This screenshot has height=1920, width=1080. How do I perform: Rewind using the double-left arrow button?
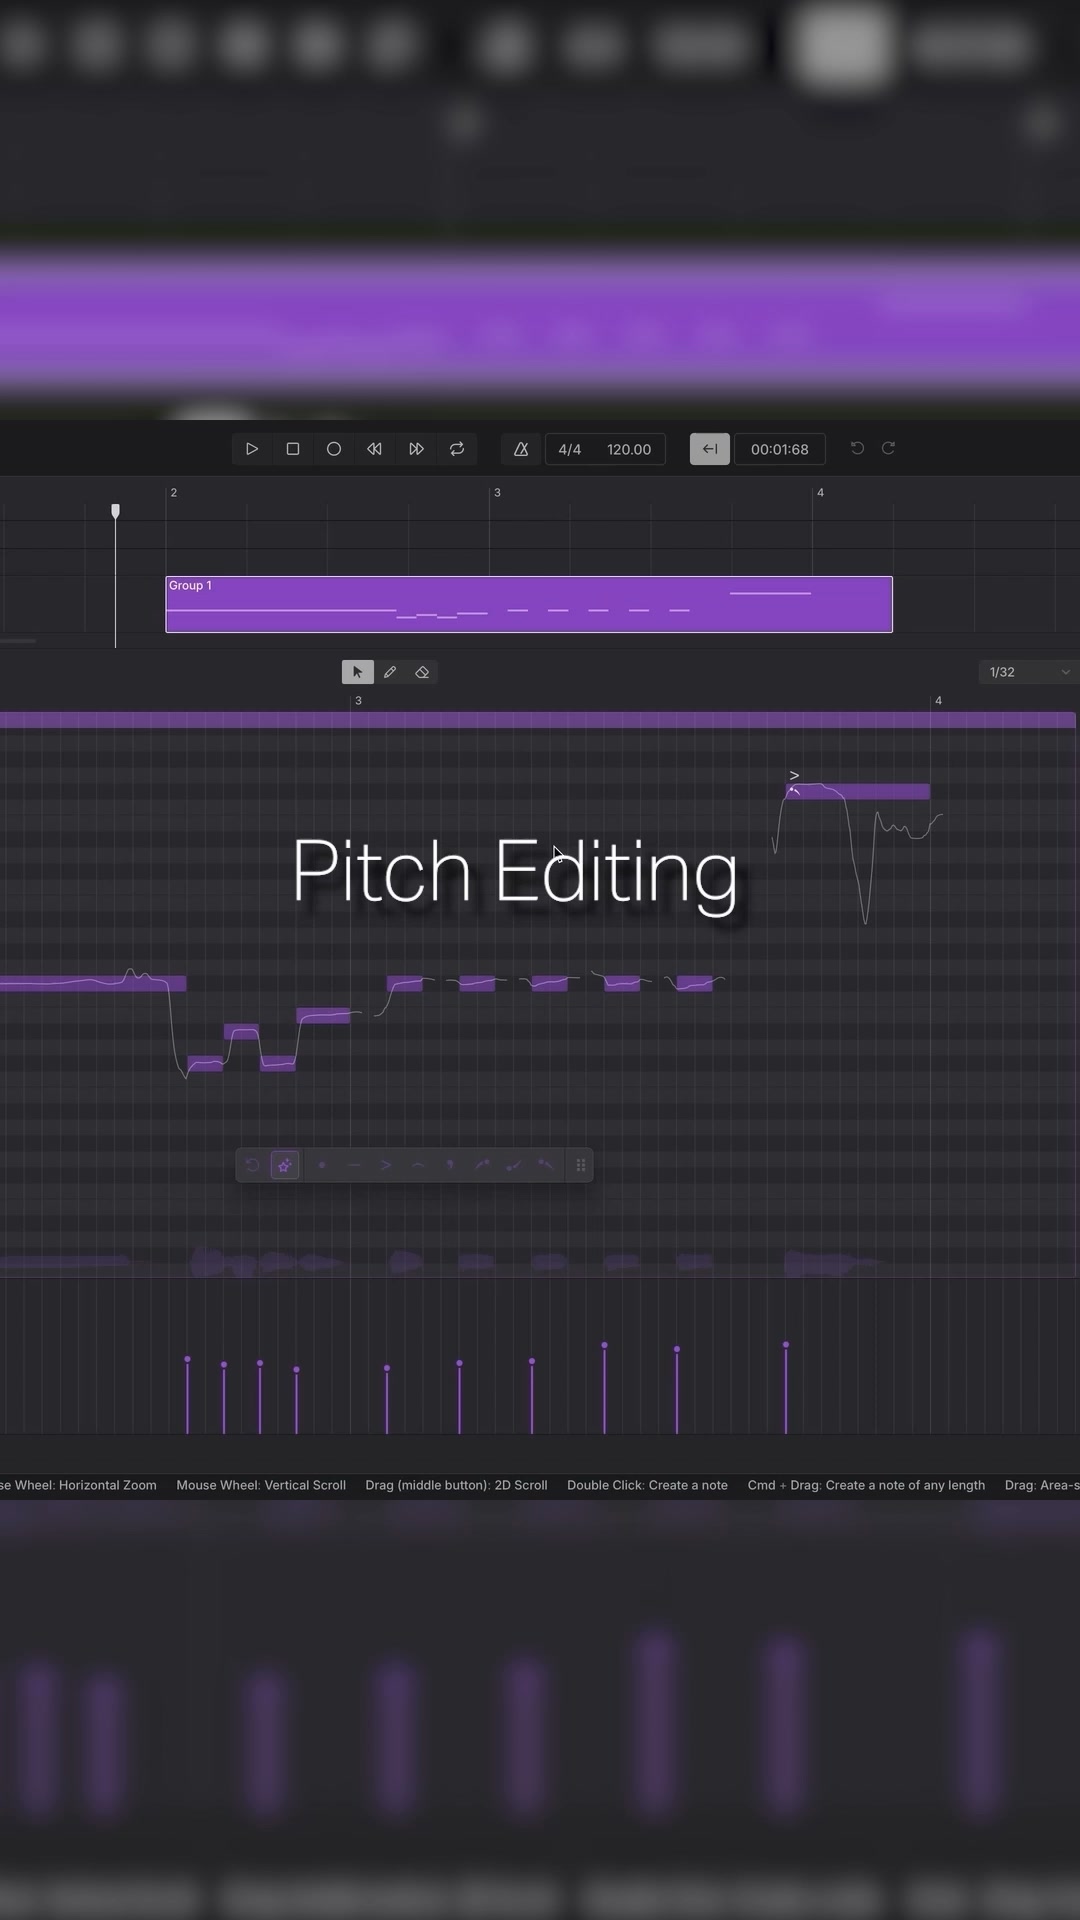(375, 449)
